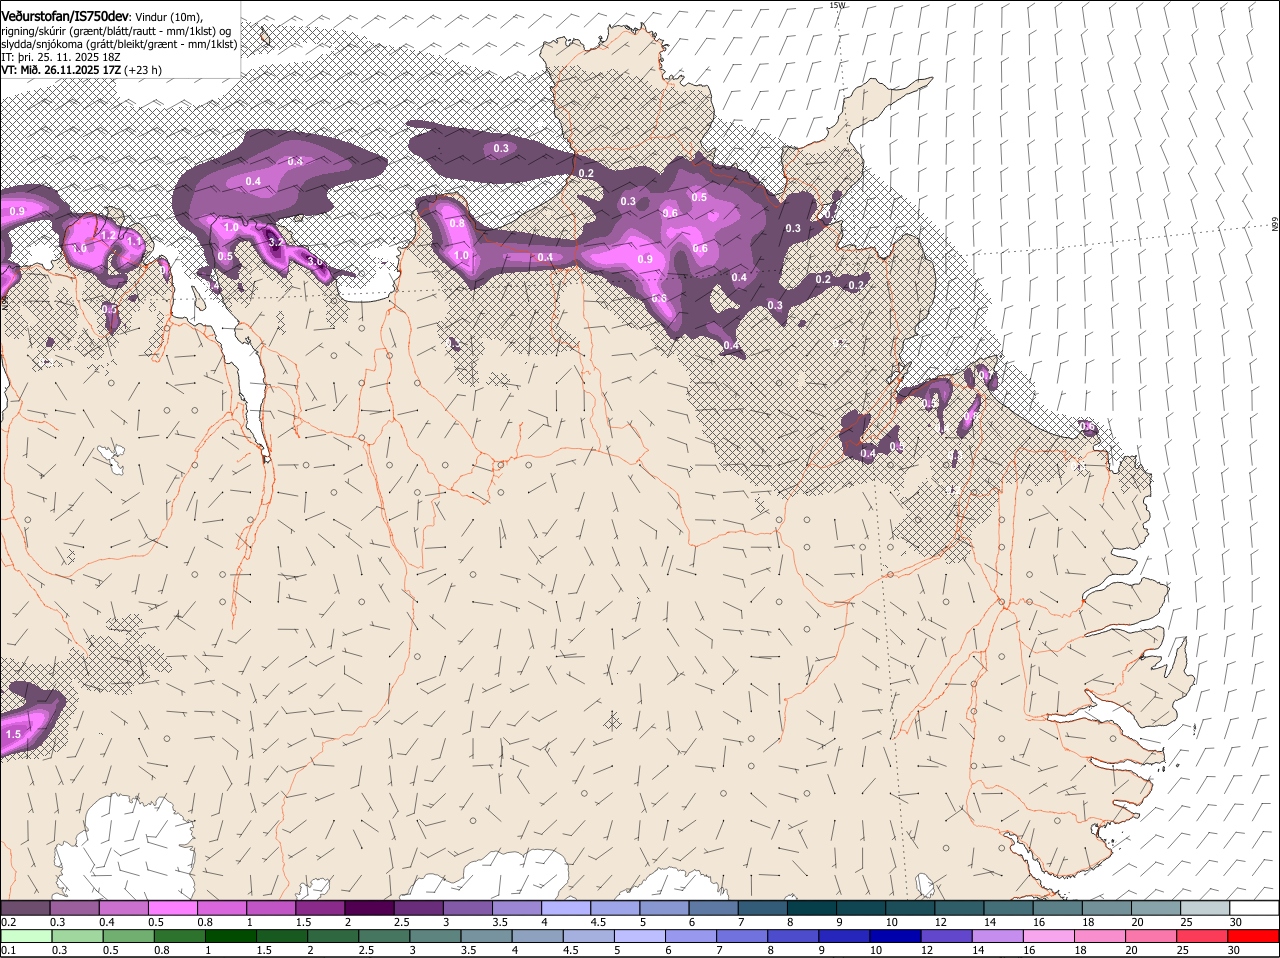Click the 3.0 precipitation value on the map

point(315,261)
